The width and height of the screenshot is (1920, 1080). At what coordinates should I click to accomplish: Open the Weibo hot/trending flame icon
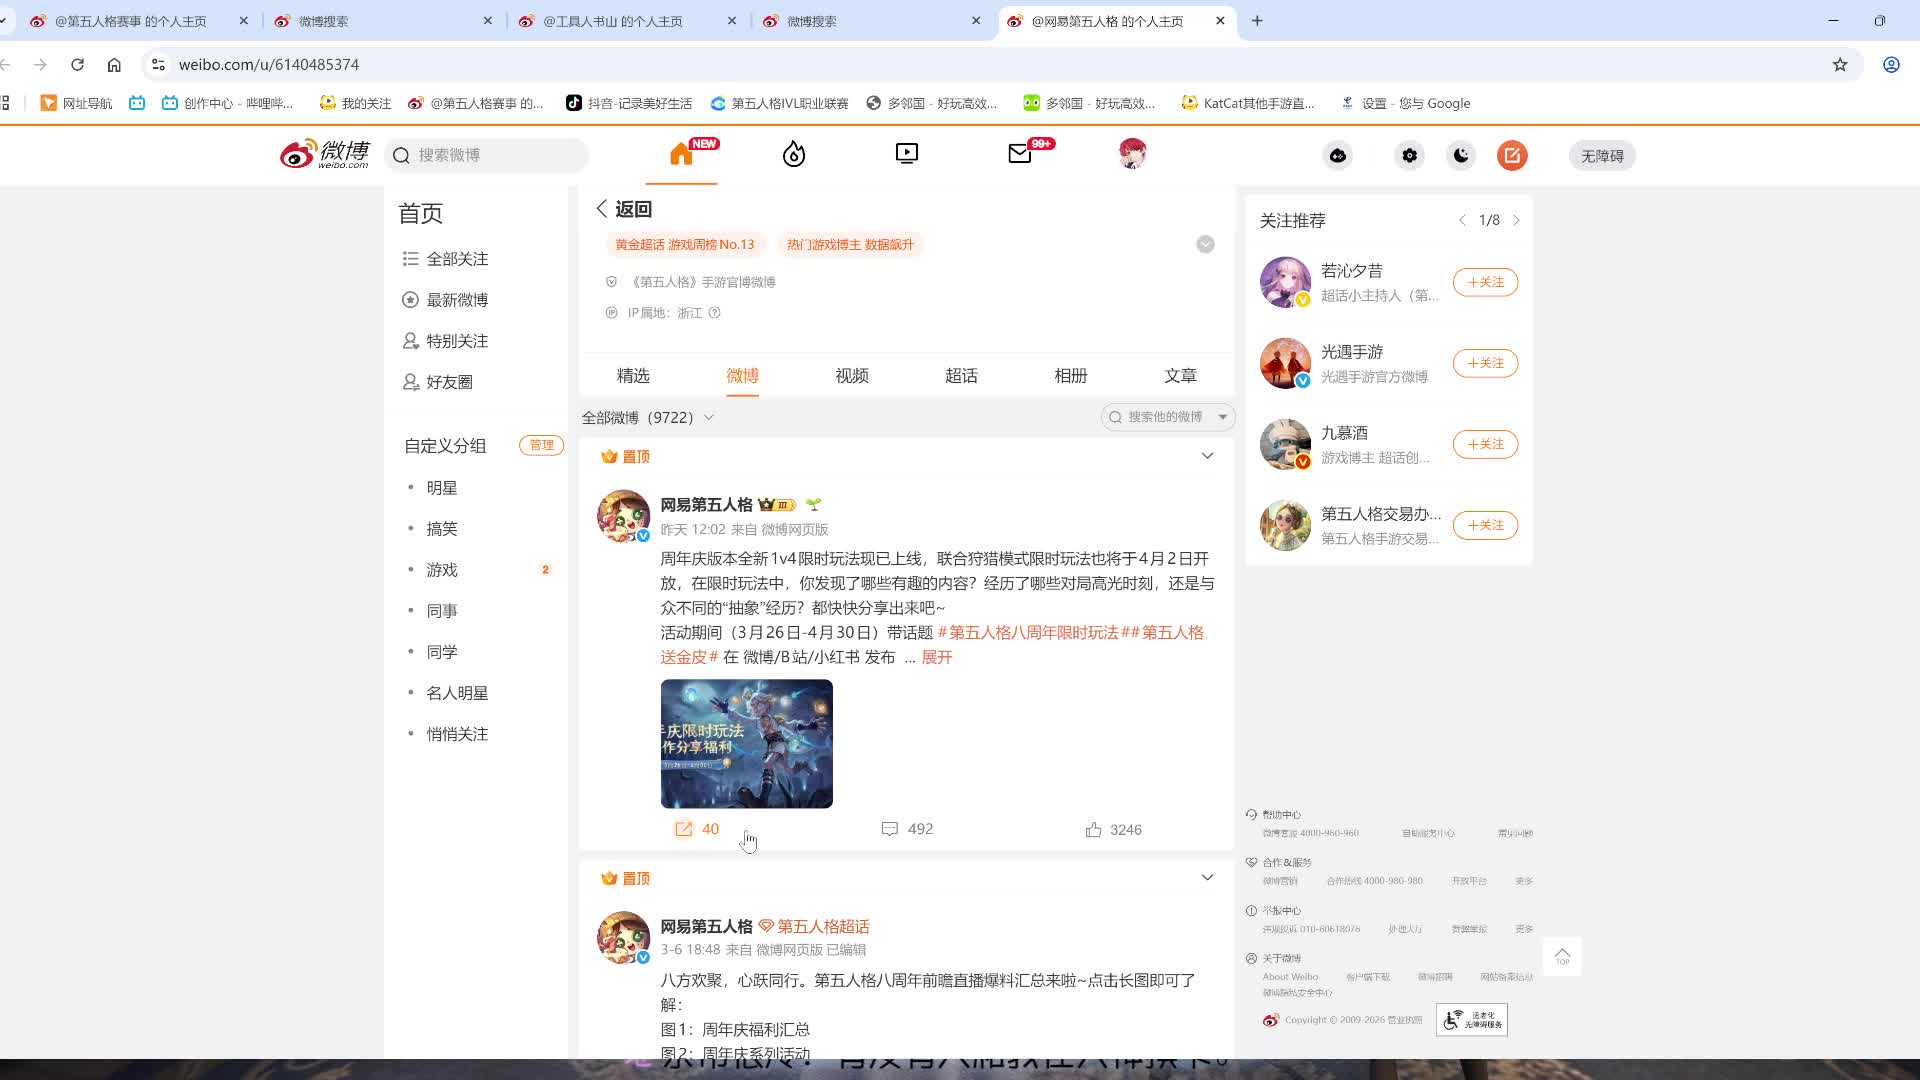click(x=794, y=154)
